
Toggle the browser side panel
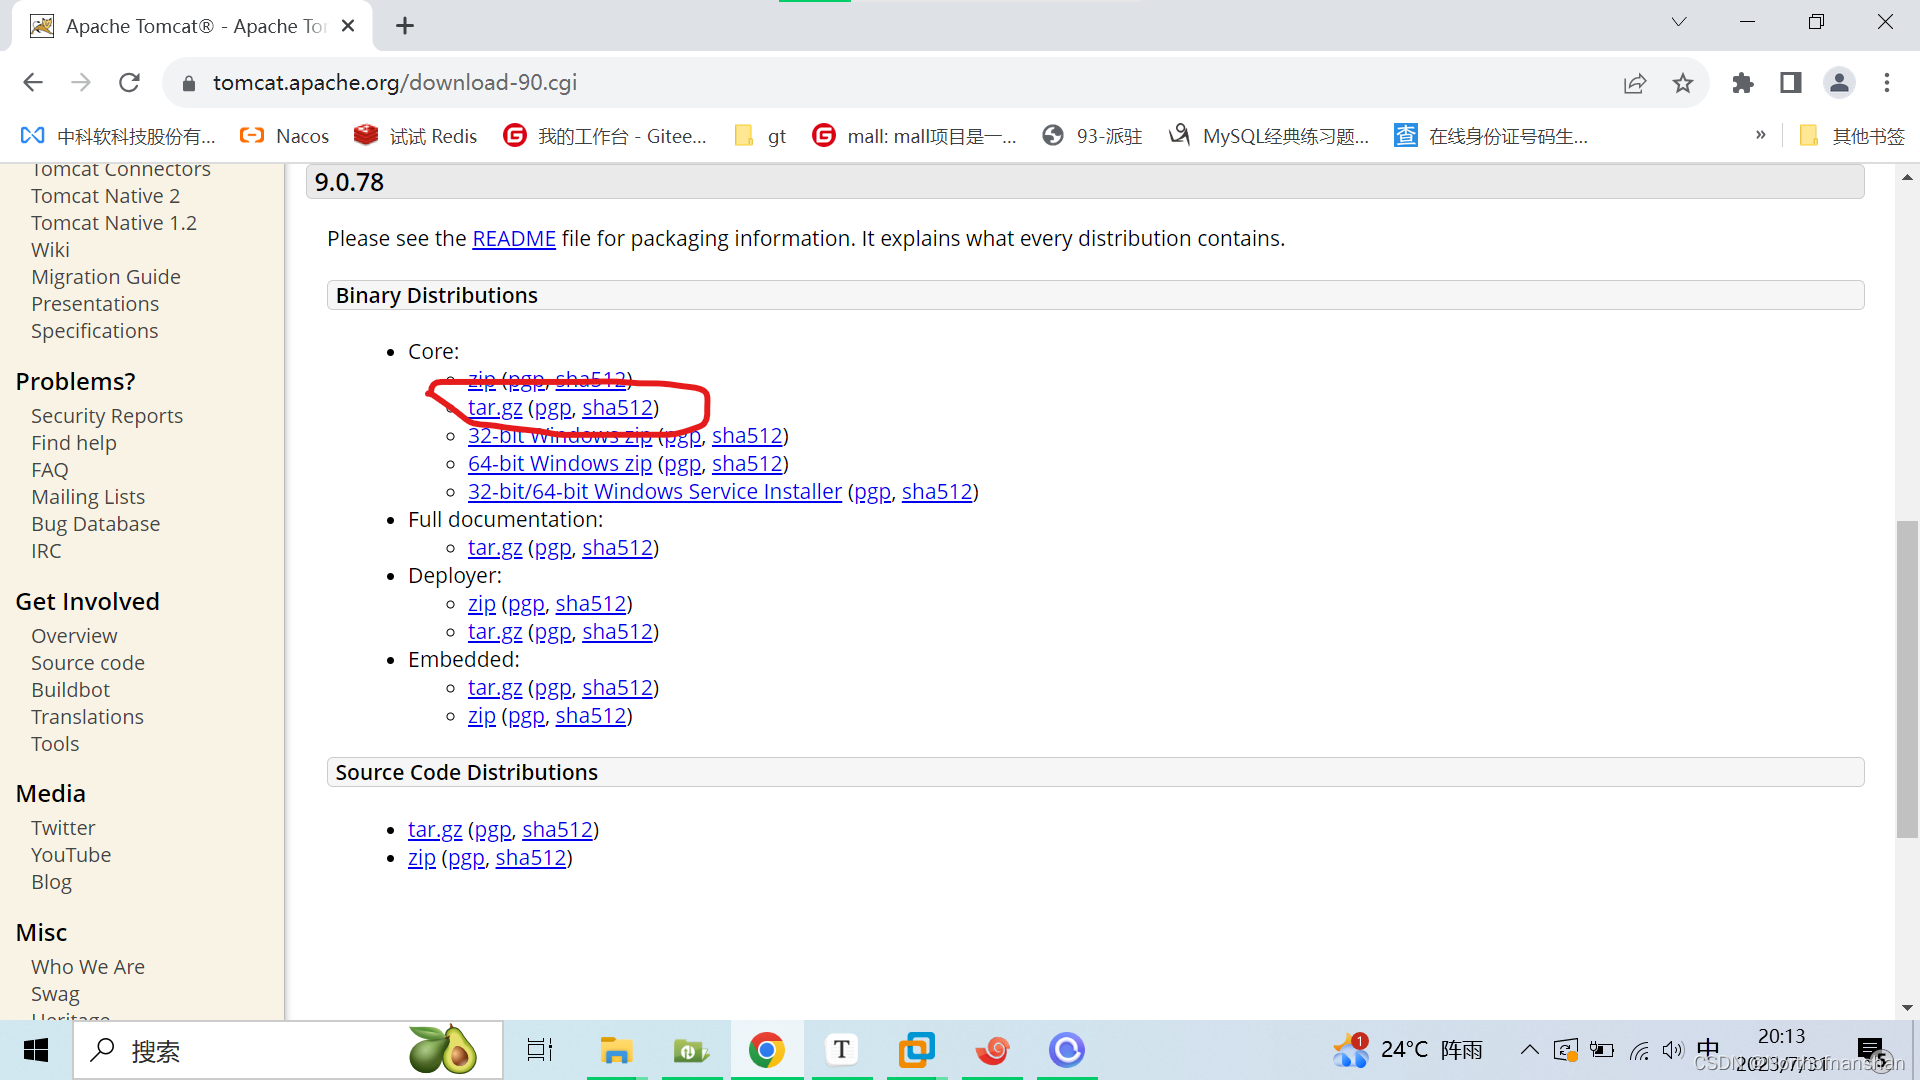click(x=1791, y=83)
